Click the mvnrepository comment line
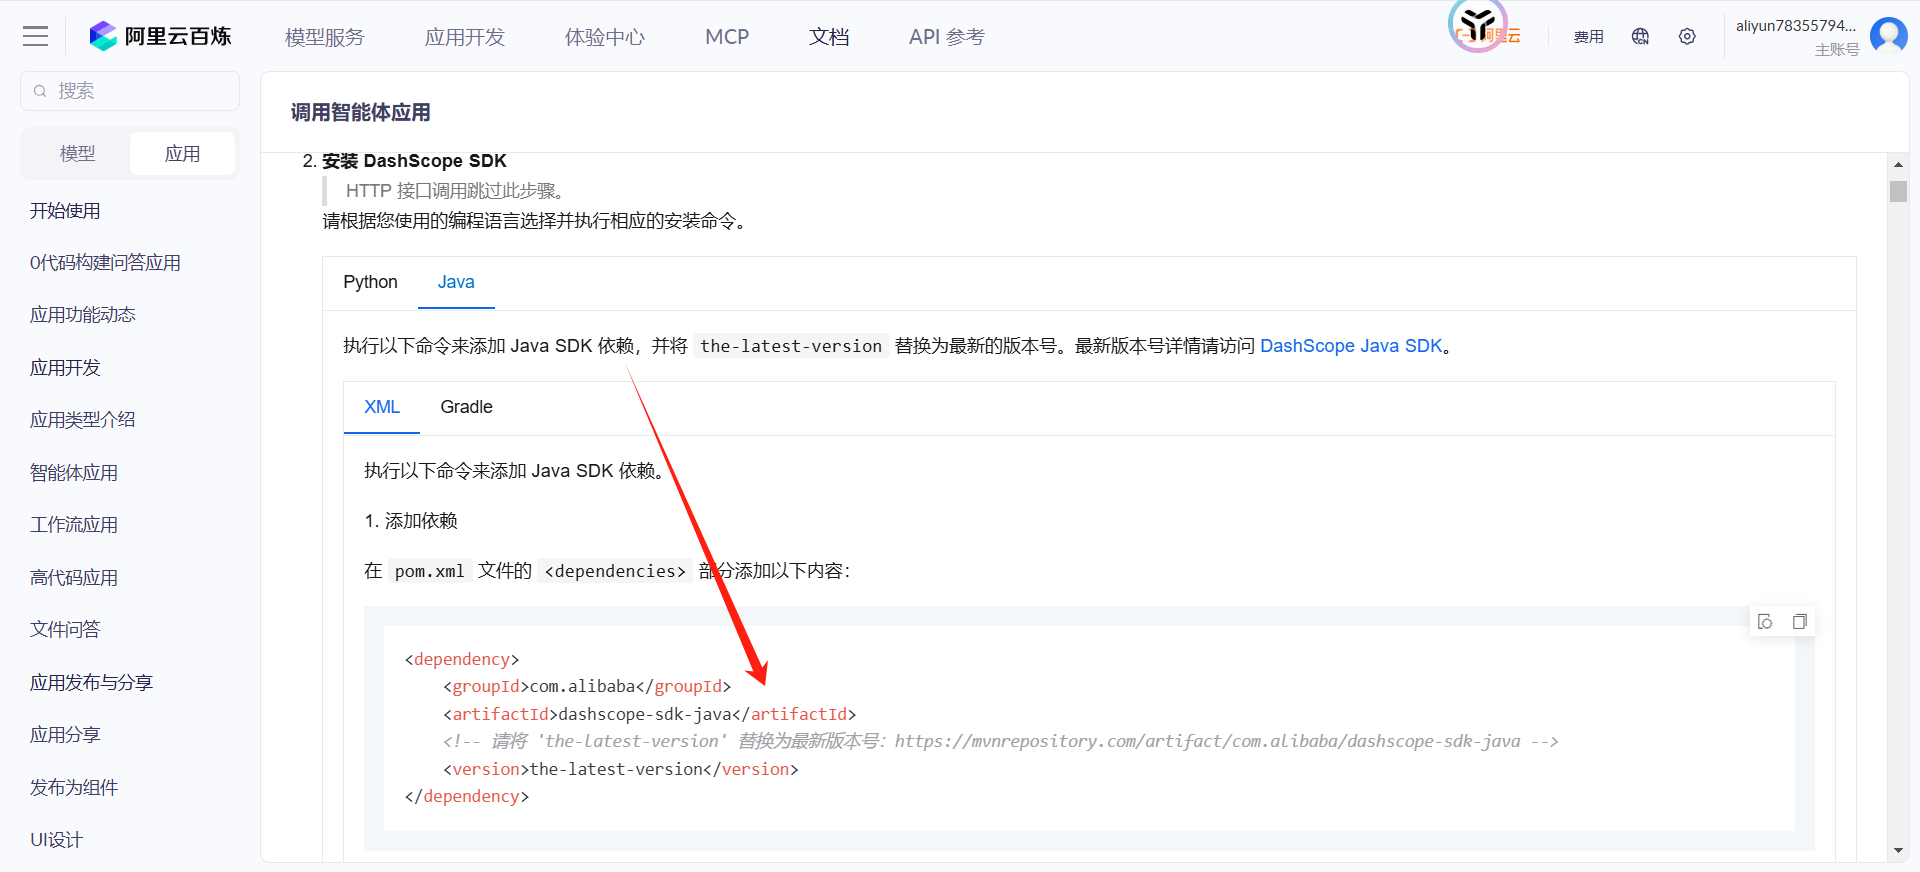Screen dimensions: 1920x872 click(1001, 741)
